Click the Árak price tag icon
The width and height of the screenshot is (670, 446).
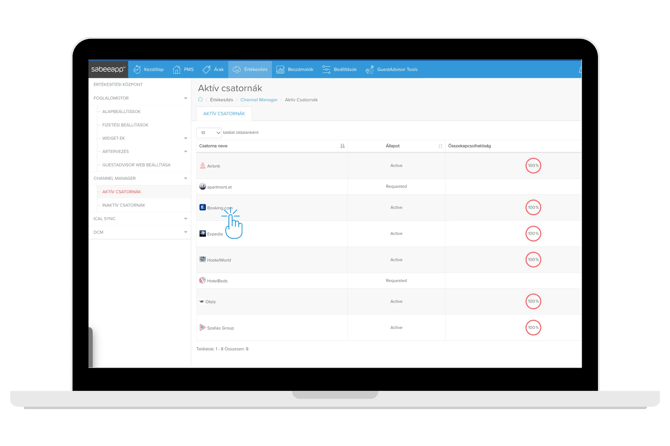pos(206,70)
